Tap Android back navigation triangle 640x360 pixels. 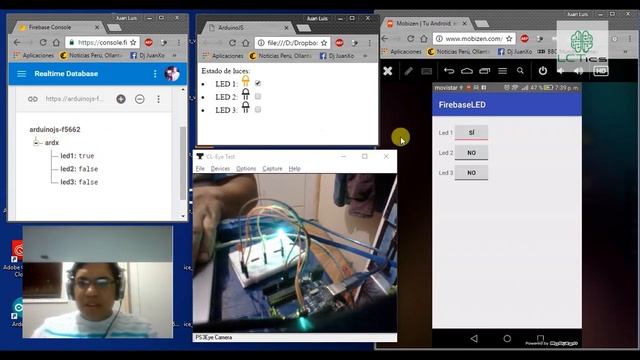(474, 338)
